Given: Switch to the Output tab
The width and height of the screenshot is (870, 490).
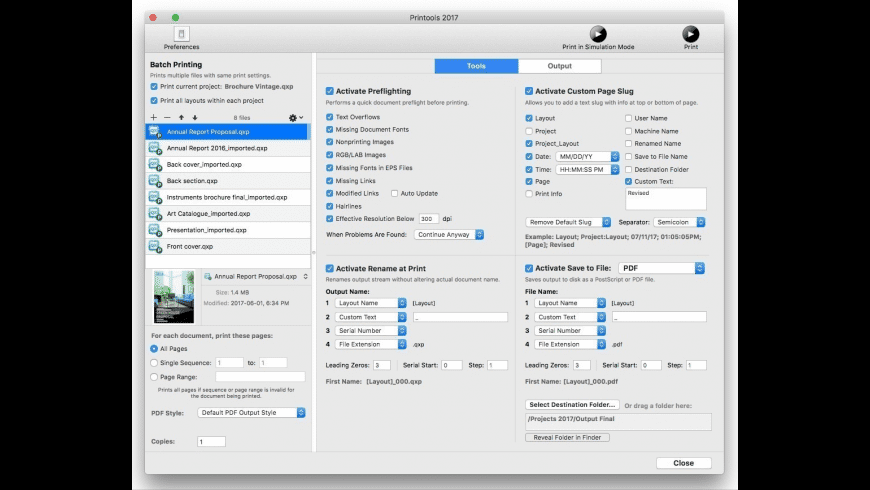Looking at the screenshot, I should click(x=559, y=66).
